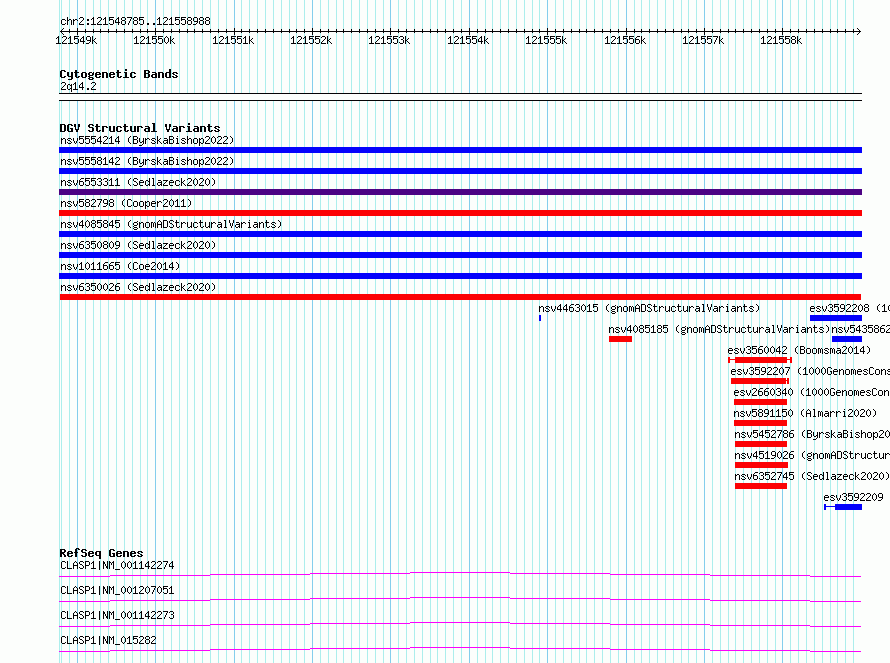This screenshot has width=890, height=663.
Task: Open the nsv5558142 (ByrskaBishop2022) label
Action: (x=147, y=161)
